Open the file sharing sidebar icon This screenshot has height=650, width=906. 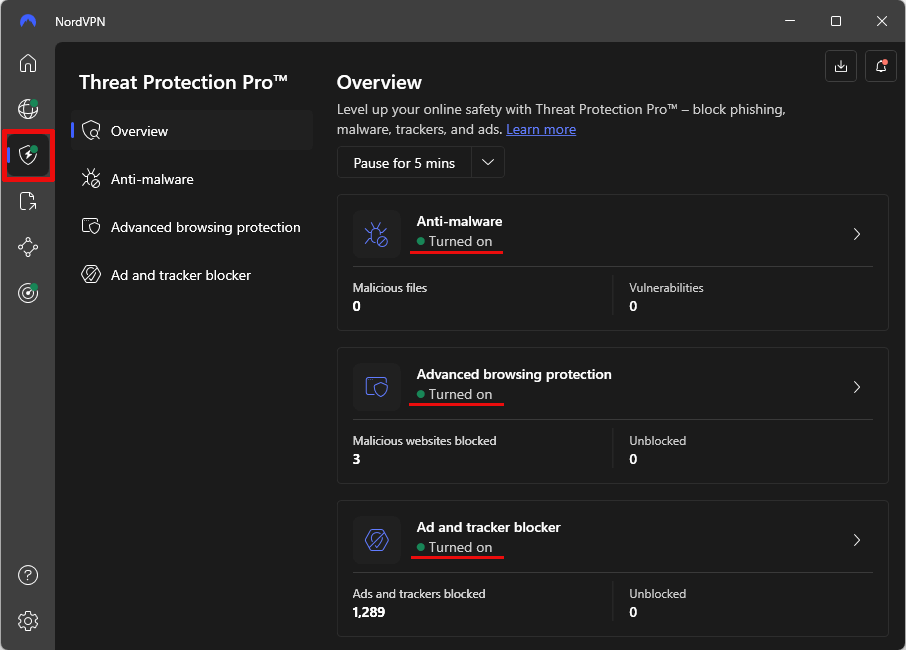pos(28,201)
